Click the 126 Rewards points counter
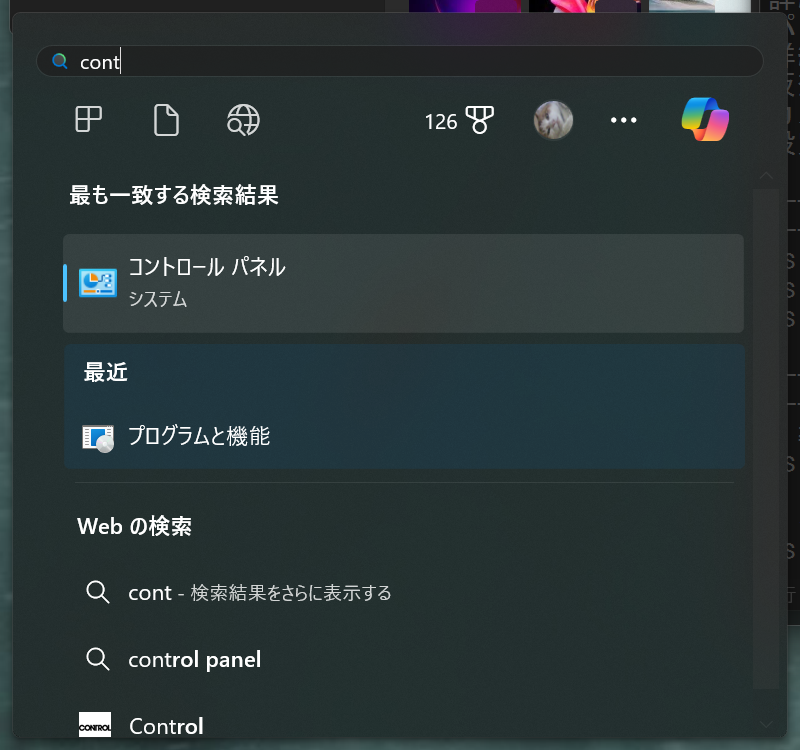 tap(441, 121)
